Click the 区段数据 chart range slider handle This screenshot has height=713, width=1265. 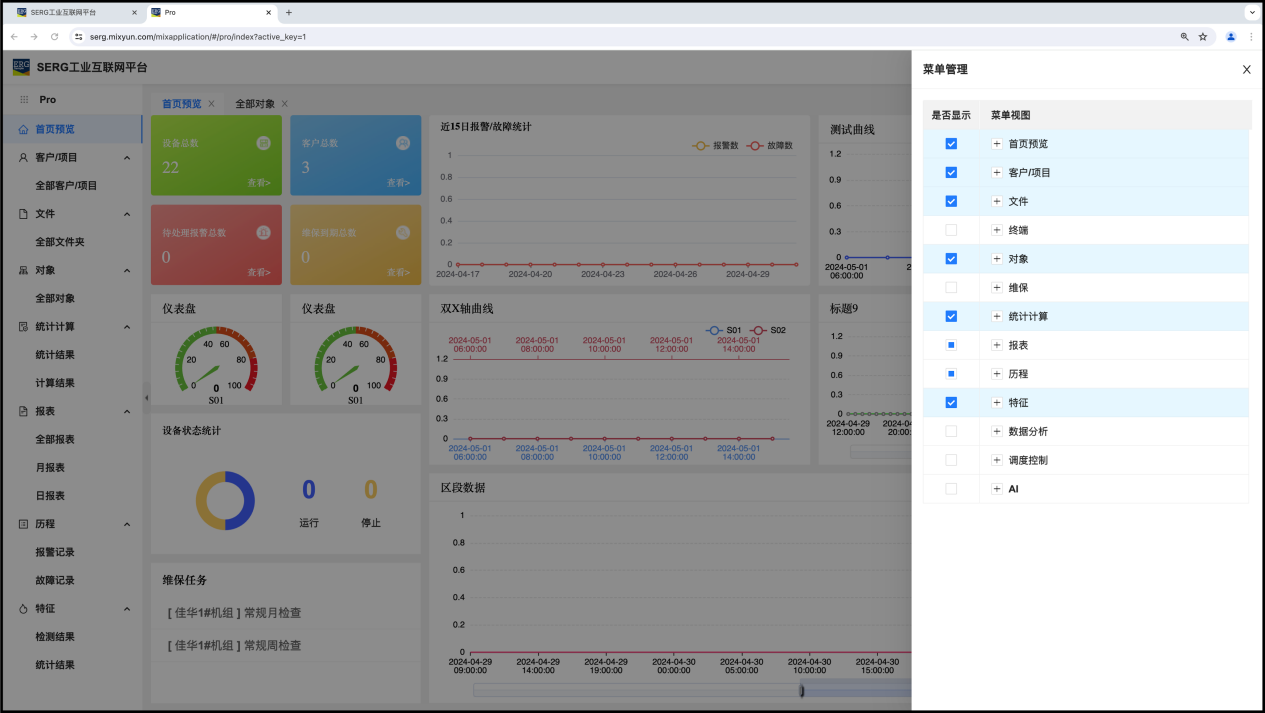[801, 690]
